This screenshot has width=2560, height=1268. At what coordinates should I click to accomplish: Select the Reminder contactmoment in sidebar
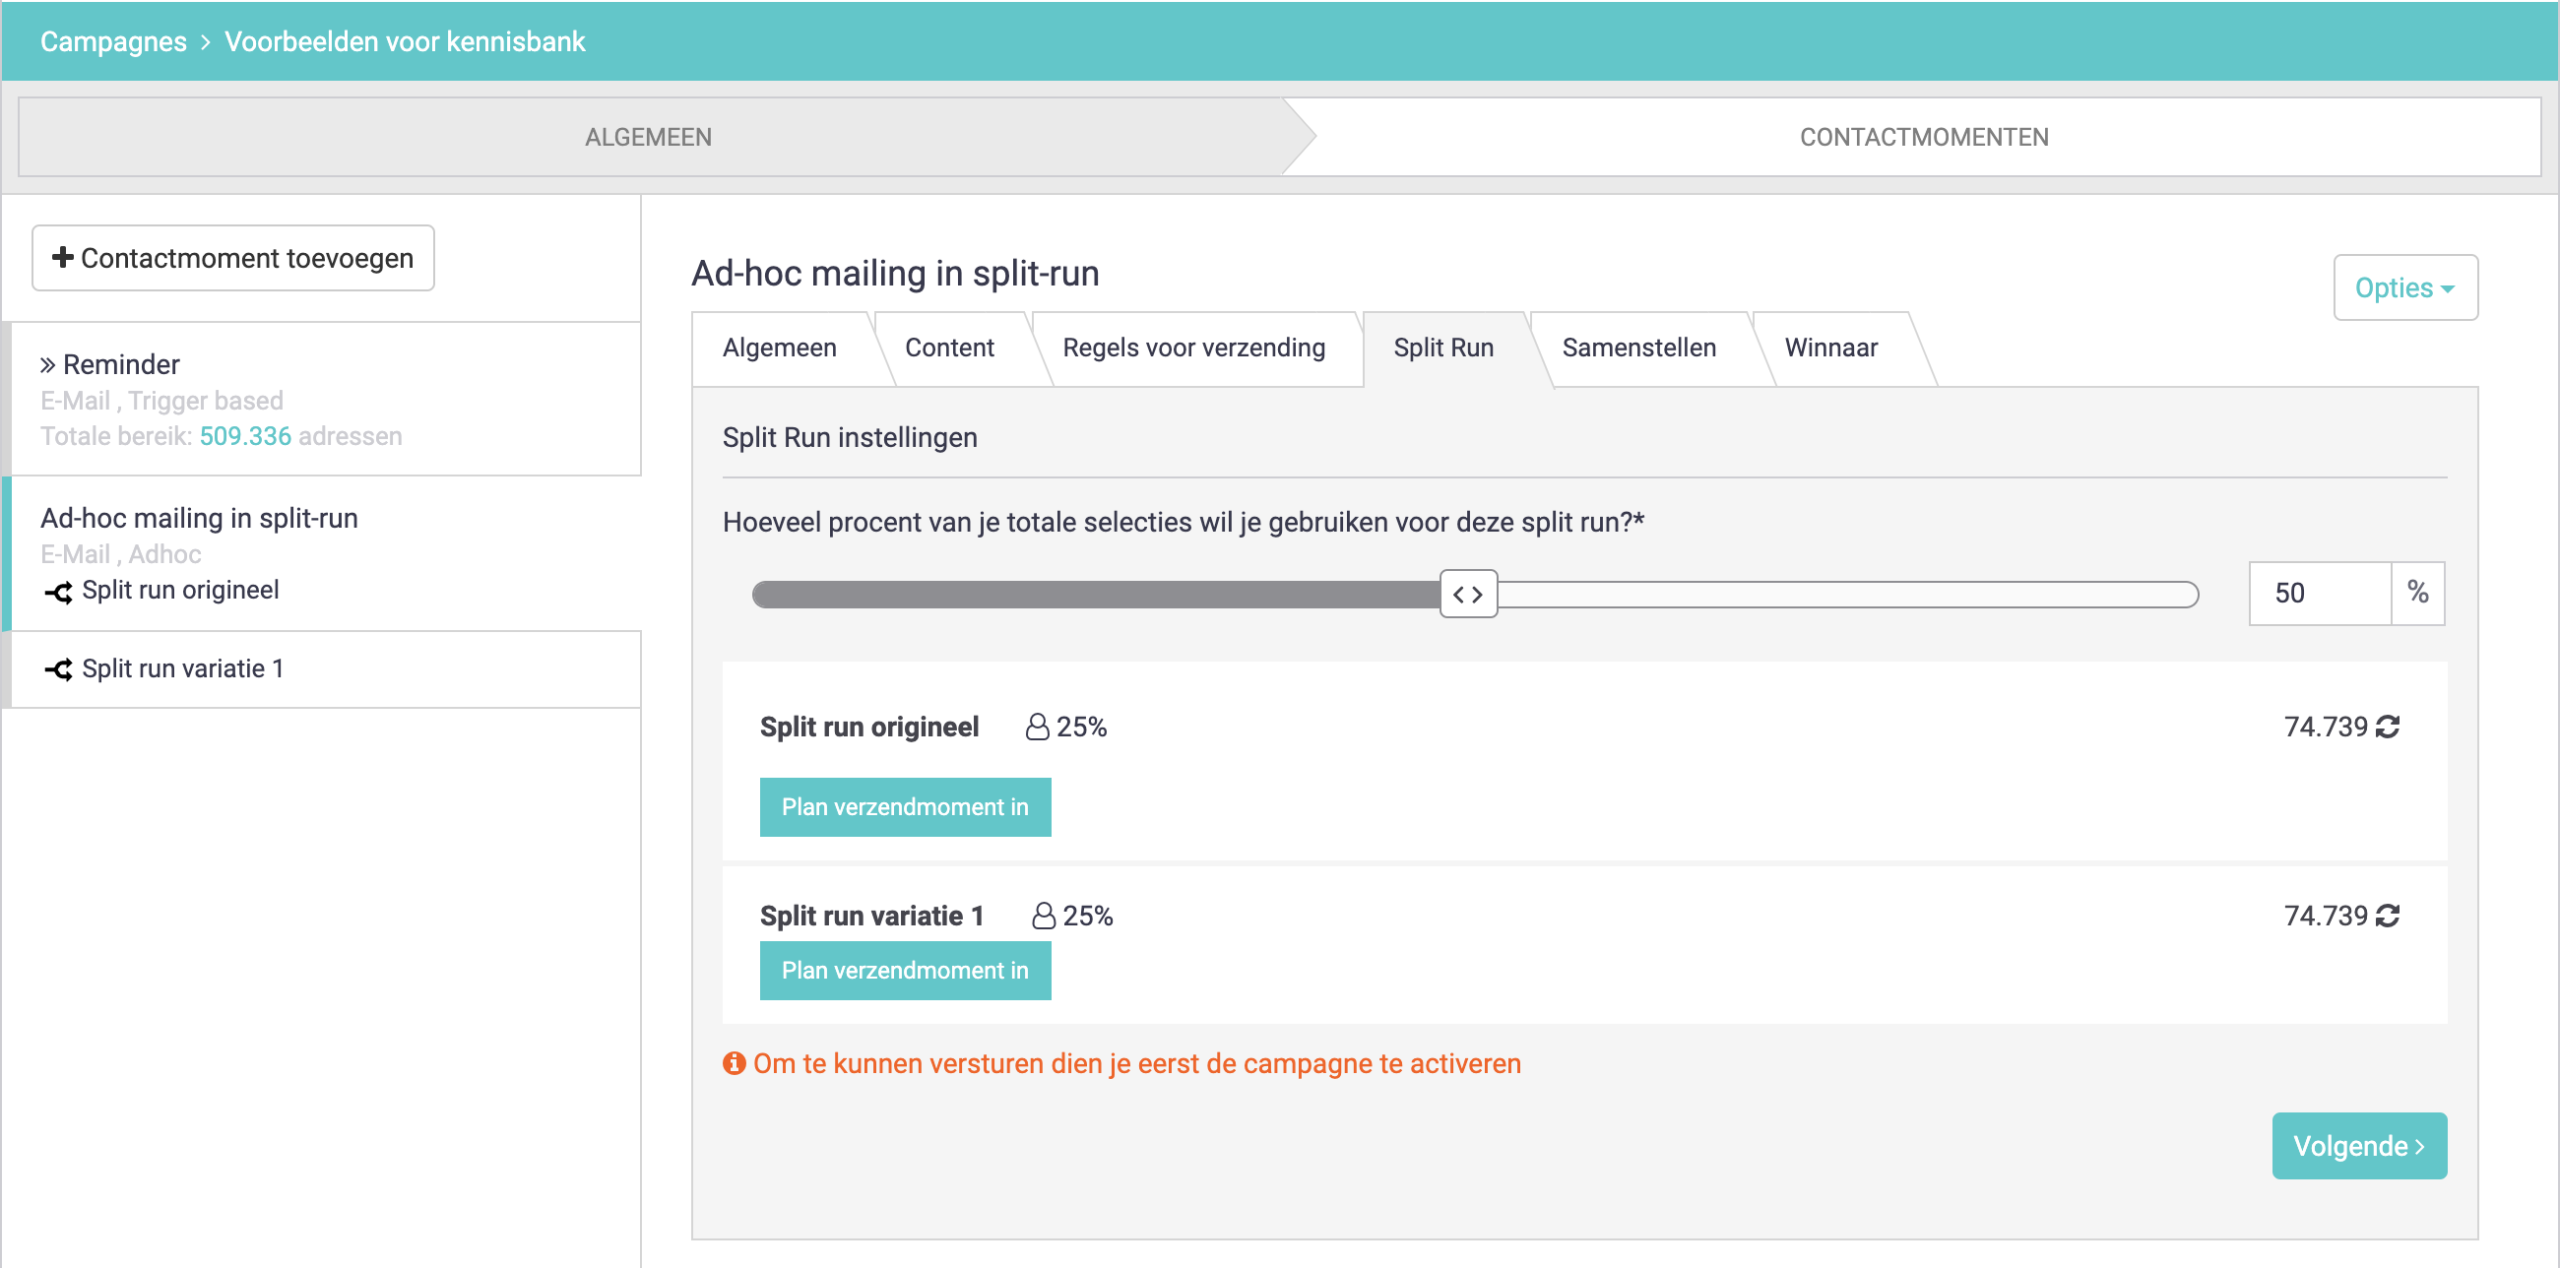click(x=325, y=399)
